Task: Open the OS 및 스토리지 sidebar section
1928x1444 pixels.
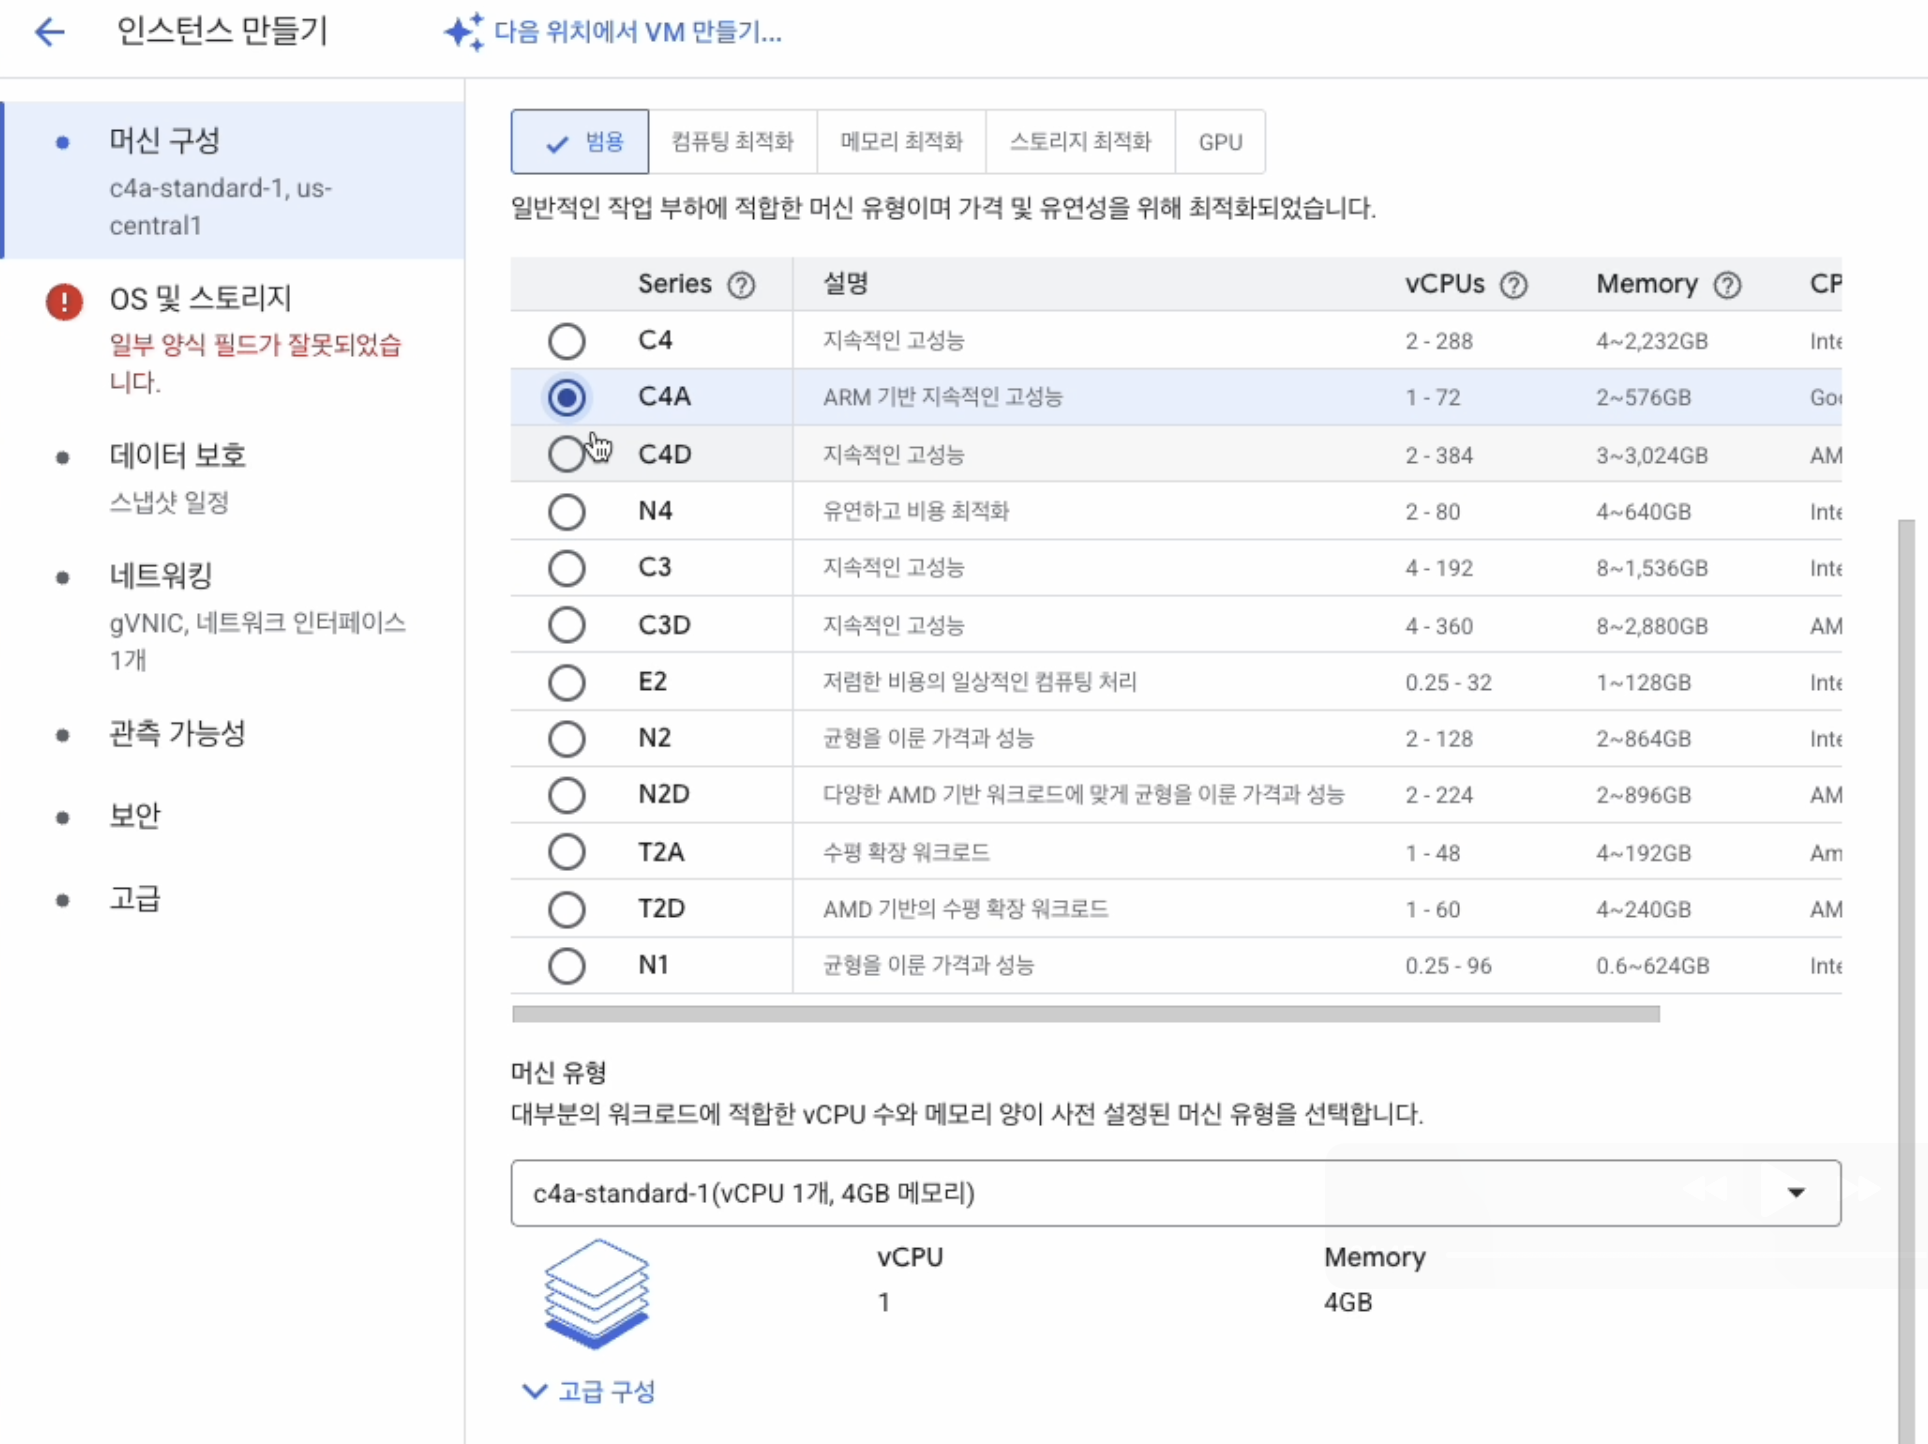Action: click(x=234, y=338)
